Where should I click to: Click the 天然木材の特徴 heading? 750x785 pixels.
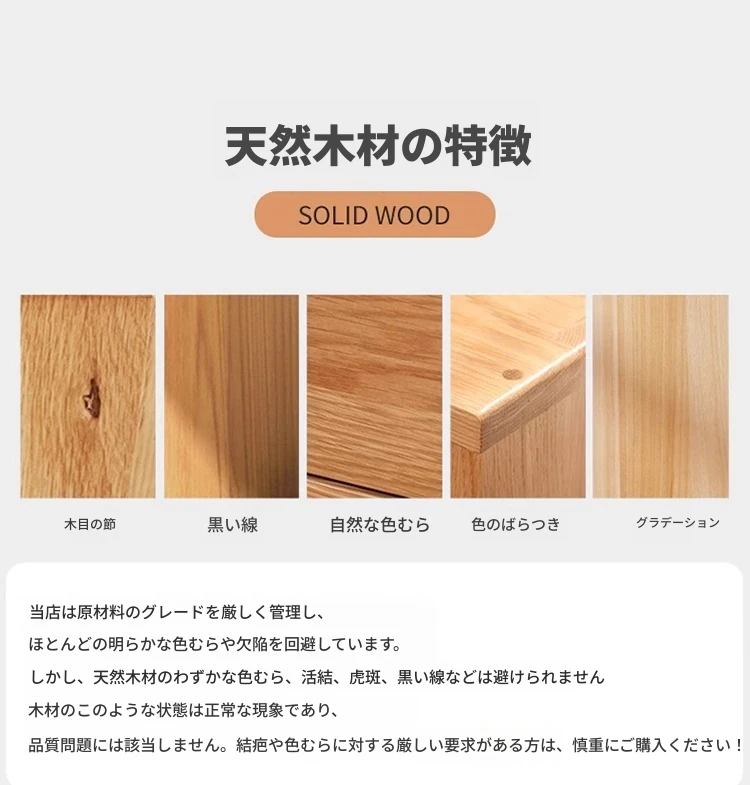click(378, 146)
